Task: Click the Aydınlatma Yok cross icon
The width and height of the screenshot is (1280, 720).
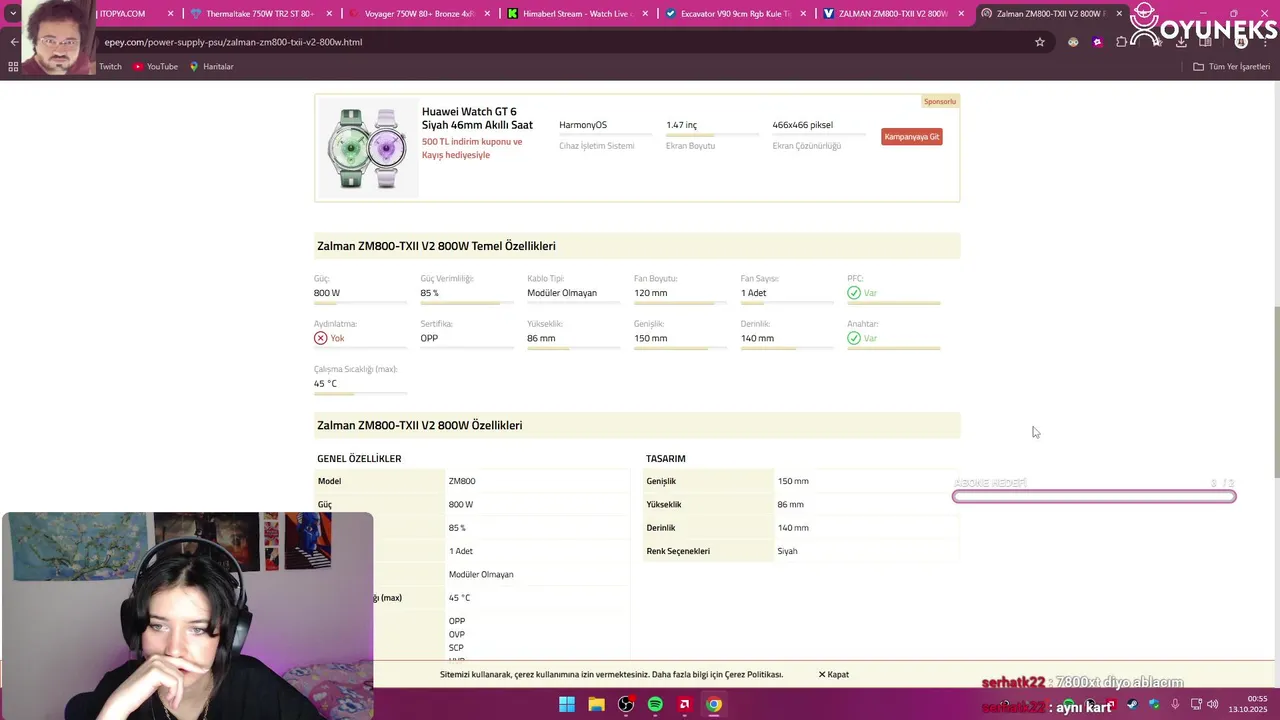Action: pyautogui.click(x=320, y=338)
